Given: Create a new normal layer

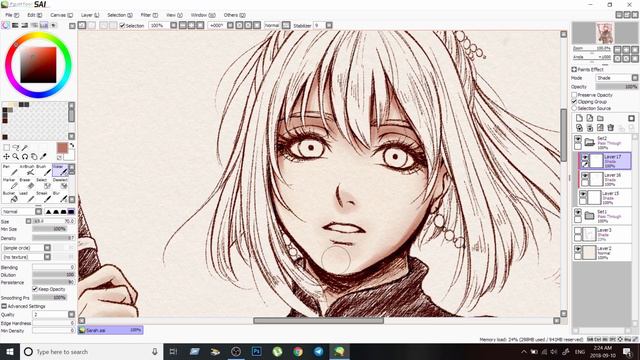Looking at the screenshot, I should (x=579, y=118).
